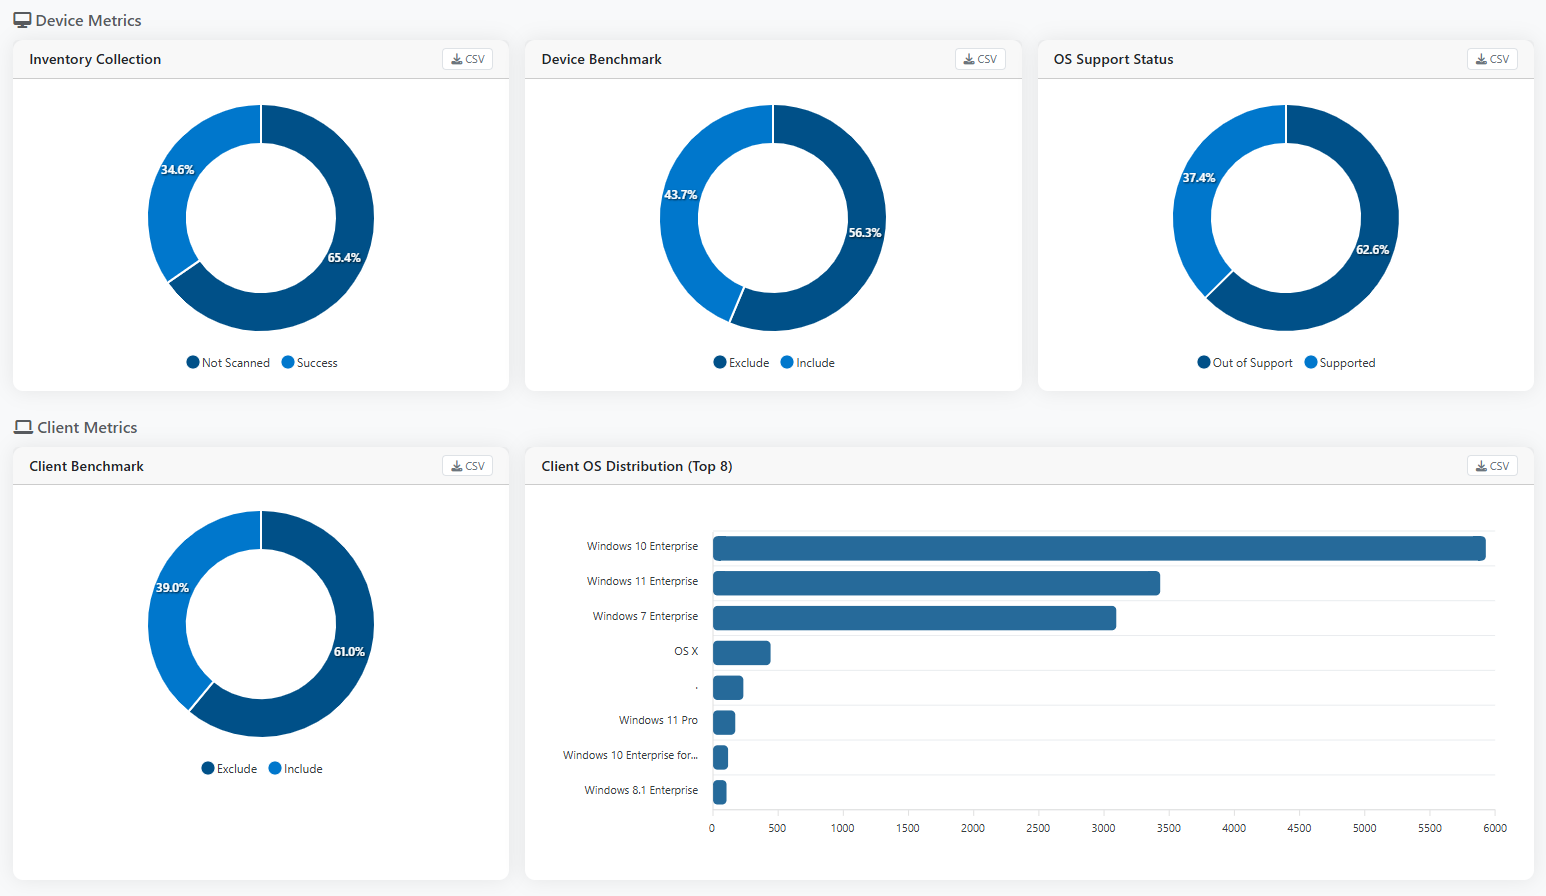The width and height of the screenshot is (1546, 896).
Task: Click the Inventory Collection panel title
Action: pyautogui.click(x=95, y=59)
